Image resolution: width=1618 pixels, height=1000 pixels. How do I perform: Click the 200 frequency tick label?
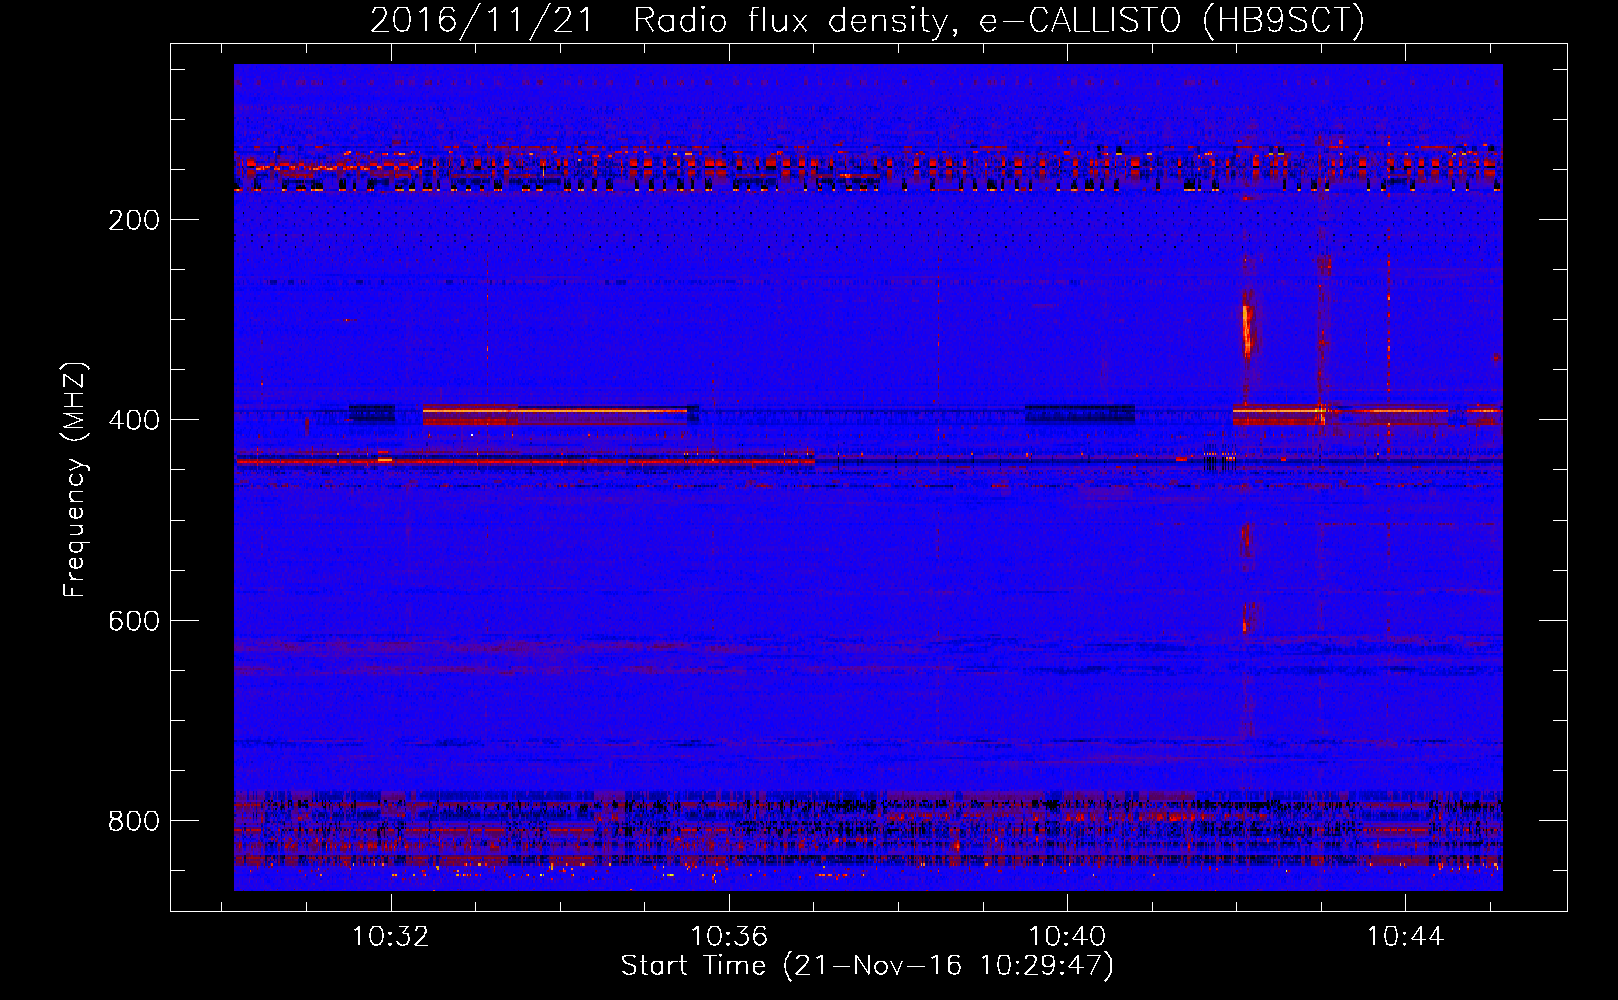pos(134,220)
